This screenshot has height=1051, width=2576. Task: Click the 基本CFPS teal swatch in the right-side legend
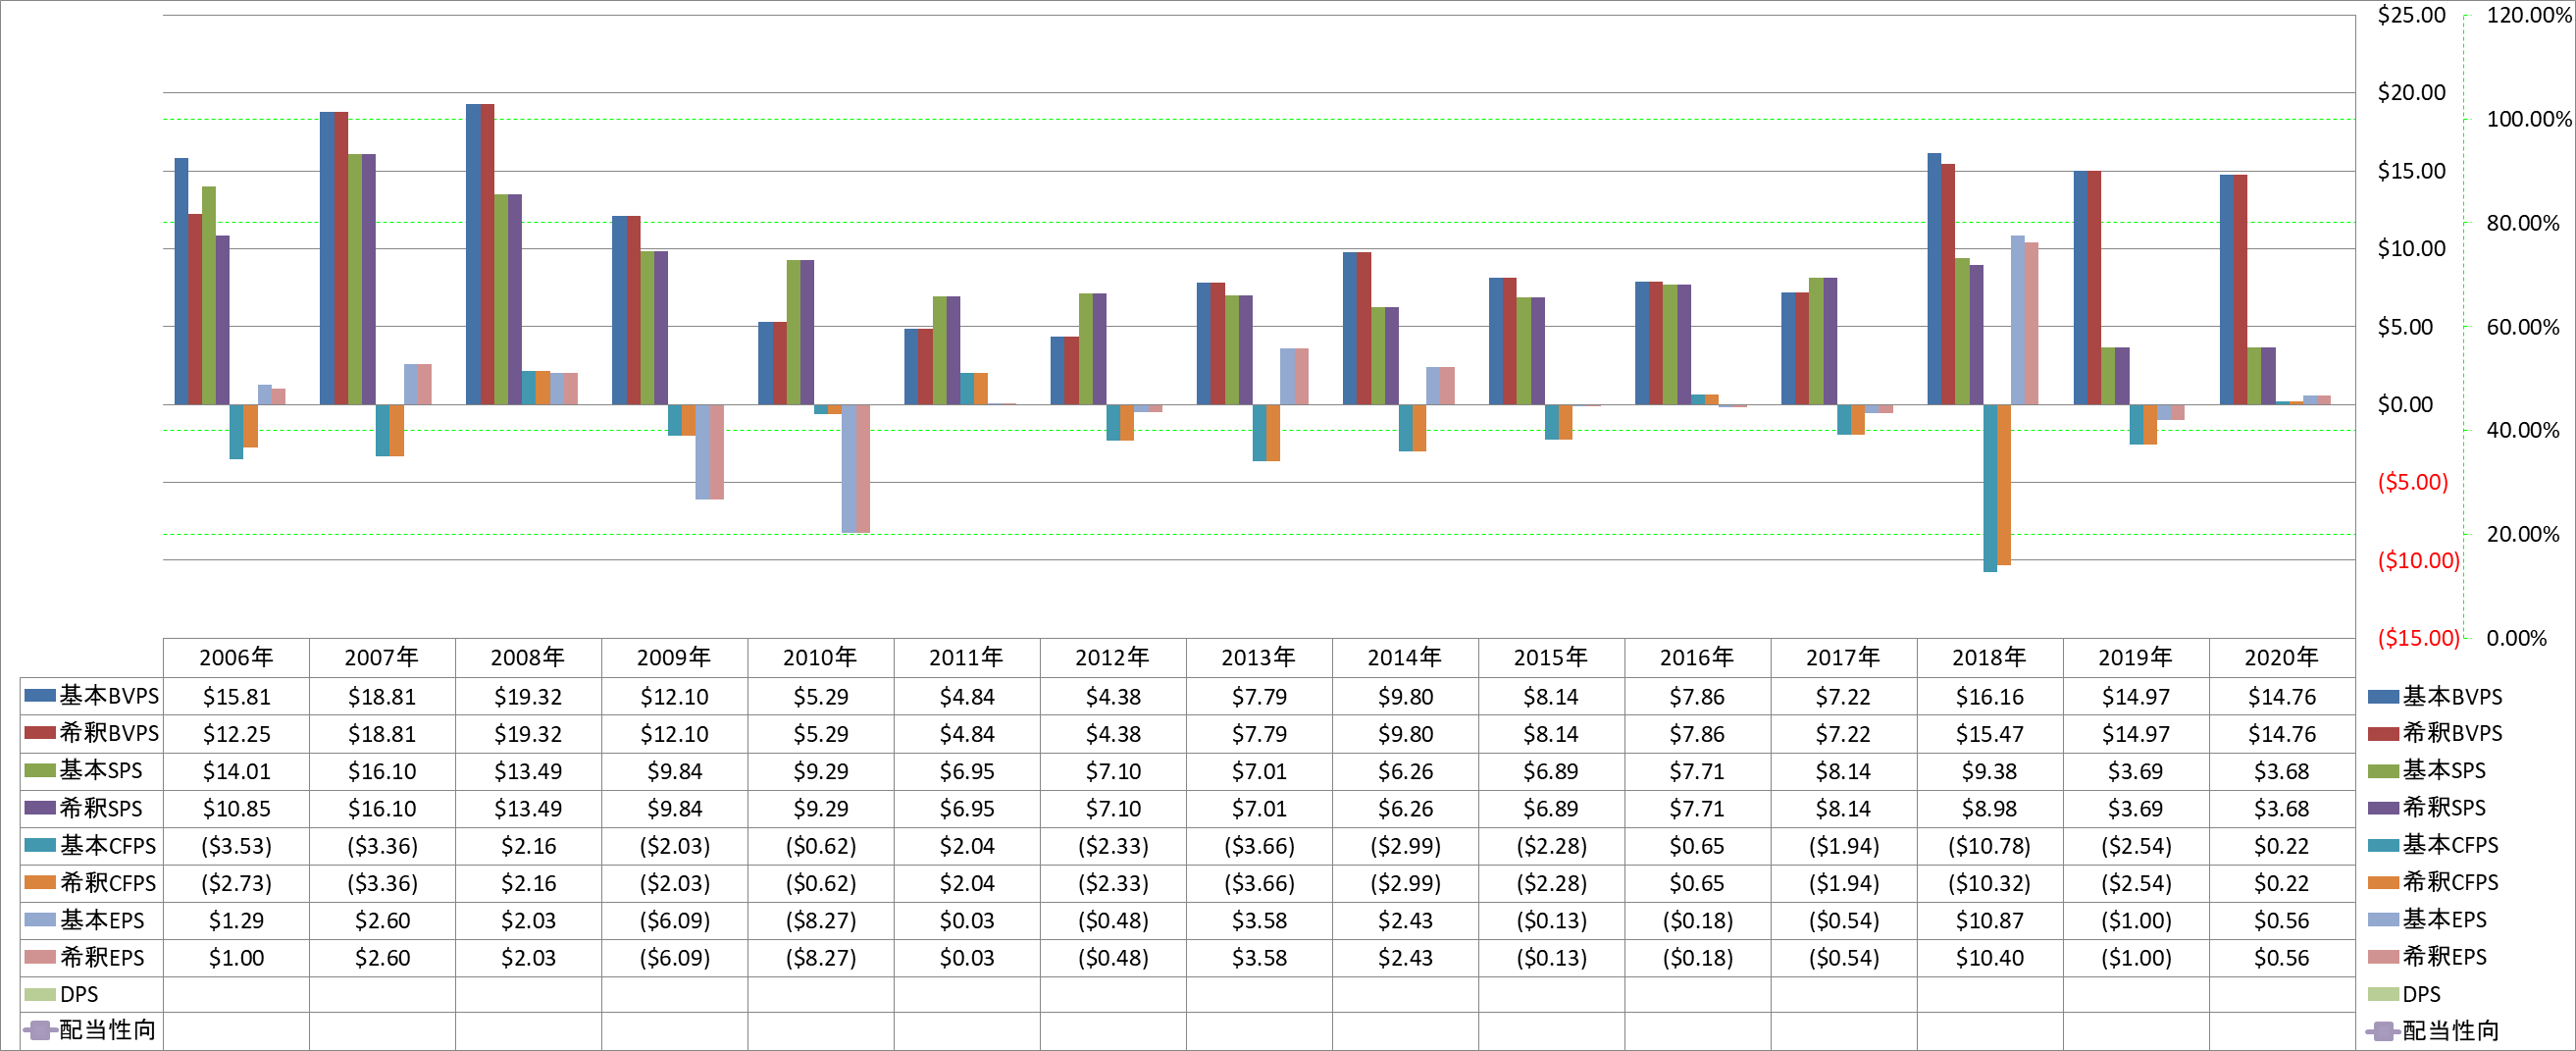point(2384,845)
